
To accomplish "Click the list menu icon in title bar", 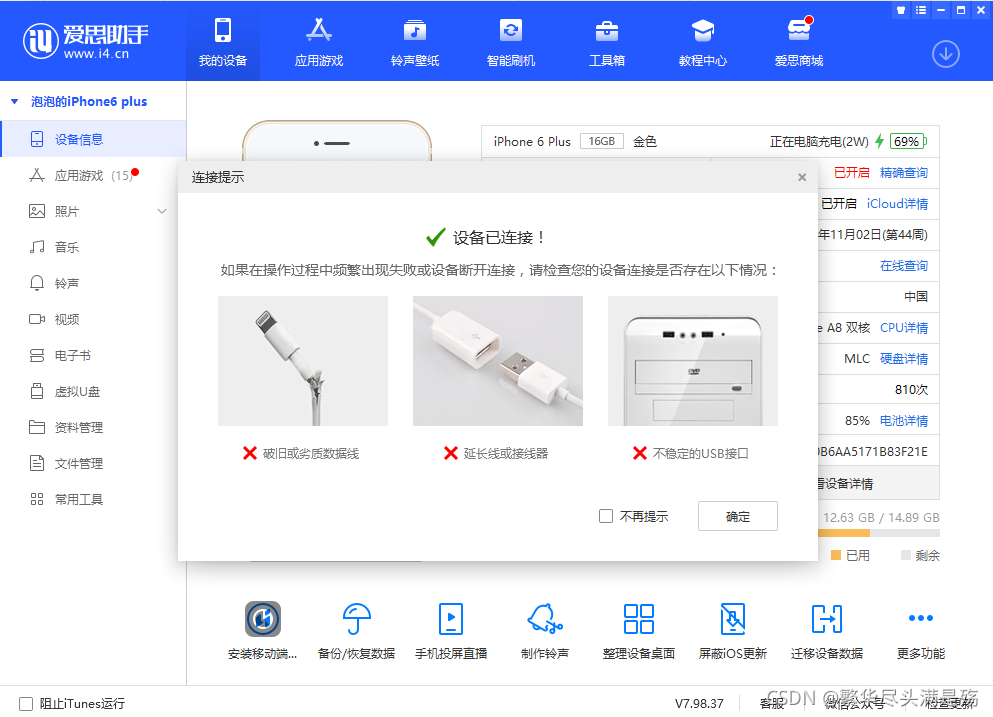I will click(921, 10).
